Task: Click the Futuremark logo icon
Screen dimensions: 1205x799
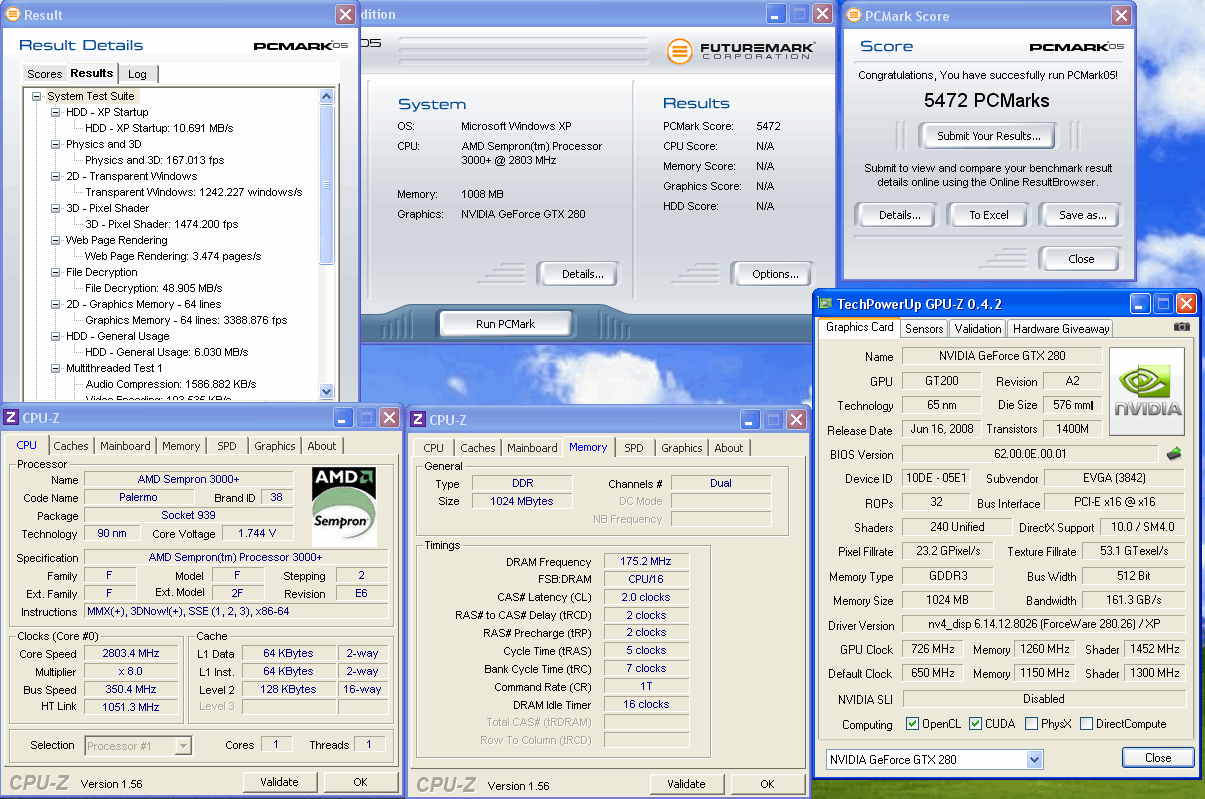Action: click(680, 51)
